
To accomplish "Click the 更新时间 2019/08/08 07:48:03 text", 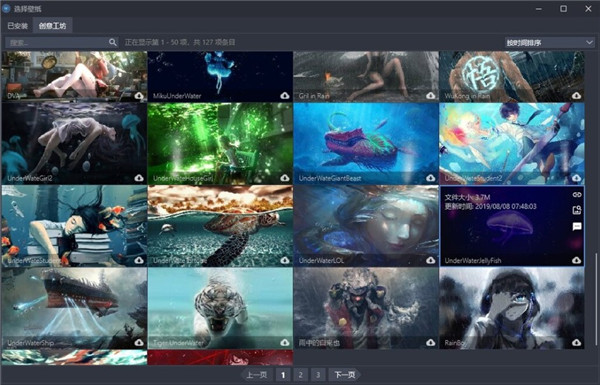I will pos(490,207).
